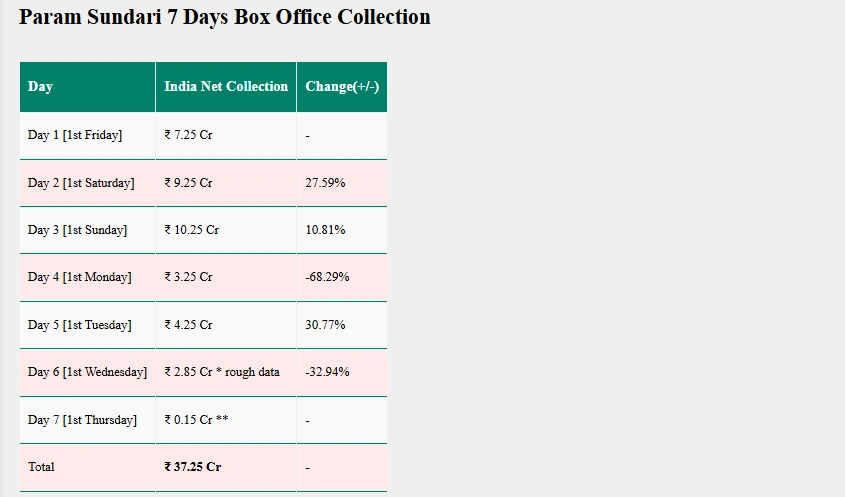Click the Day 4 [1st Monday] cell

coord(87,277)
